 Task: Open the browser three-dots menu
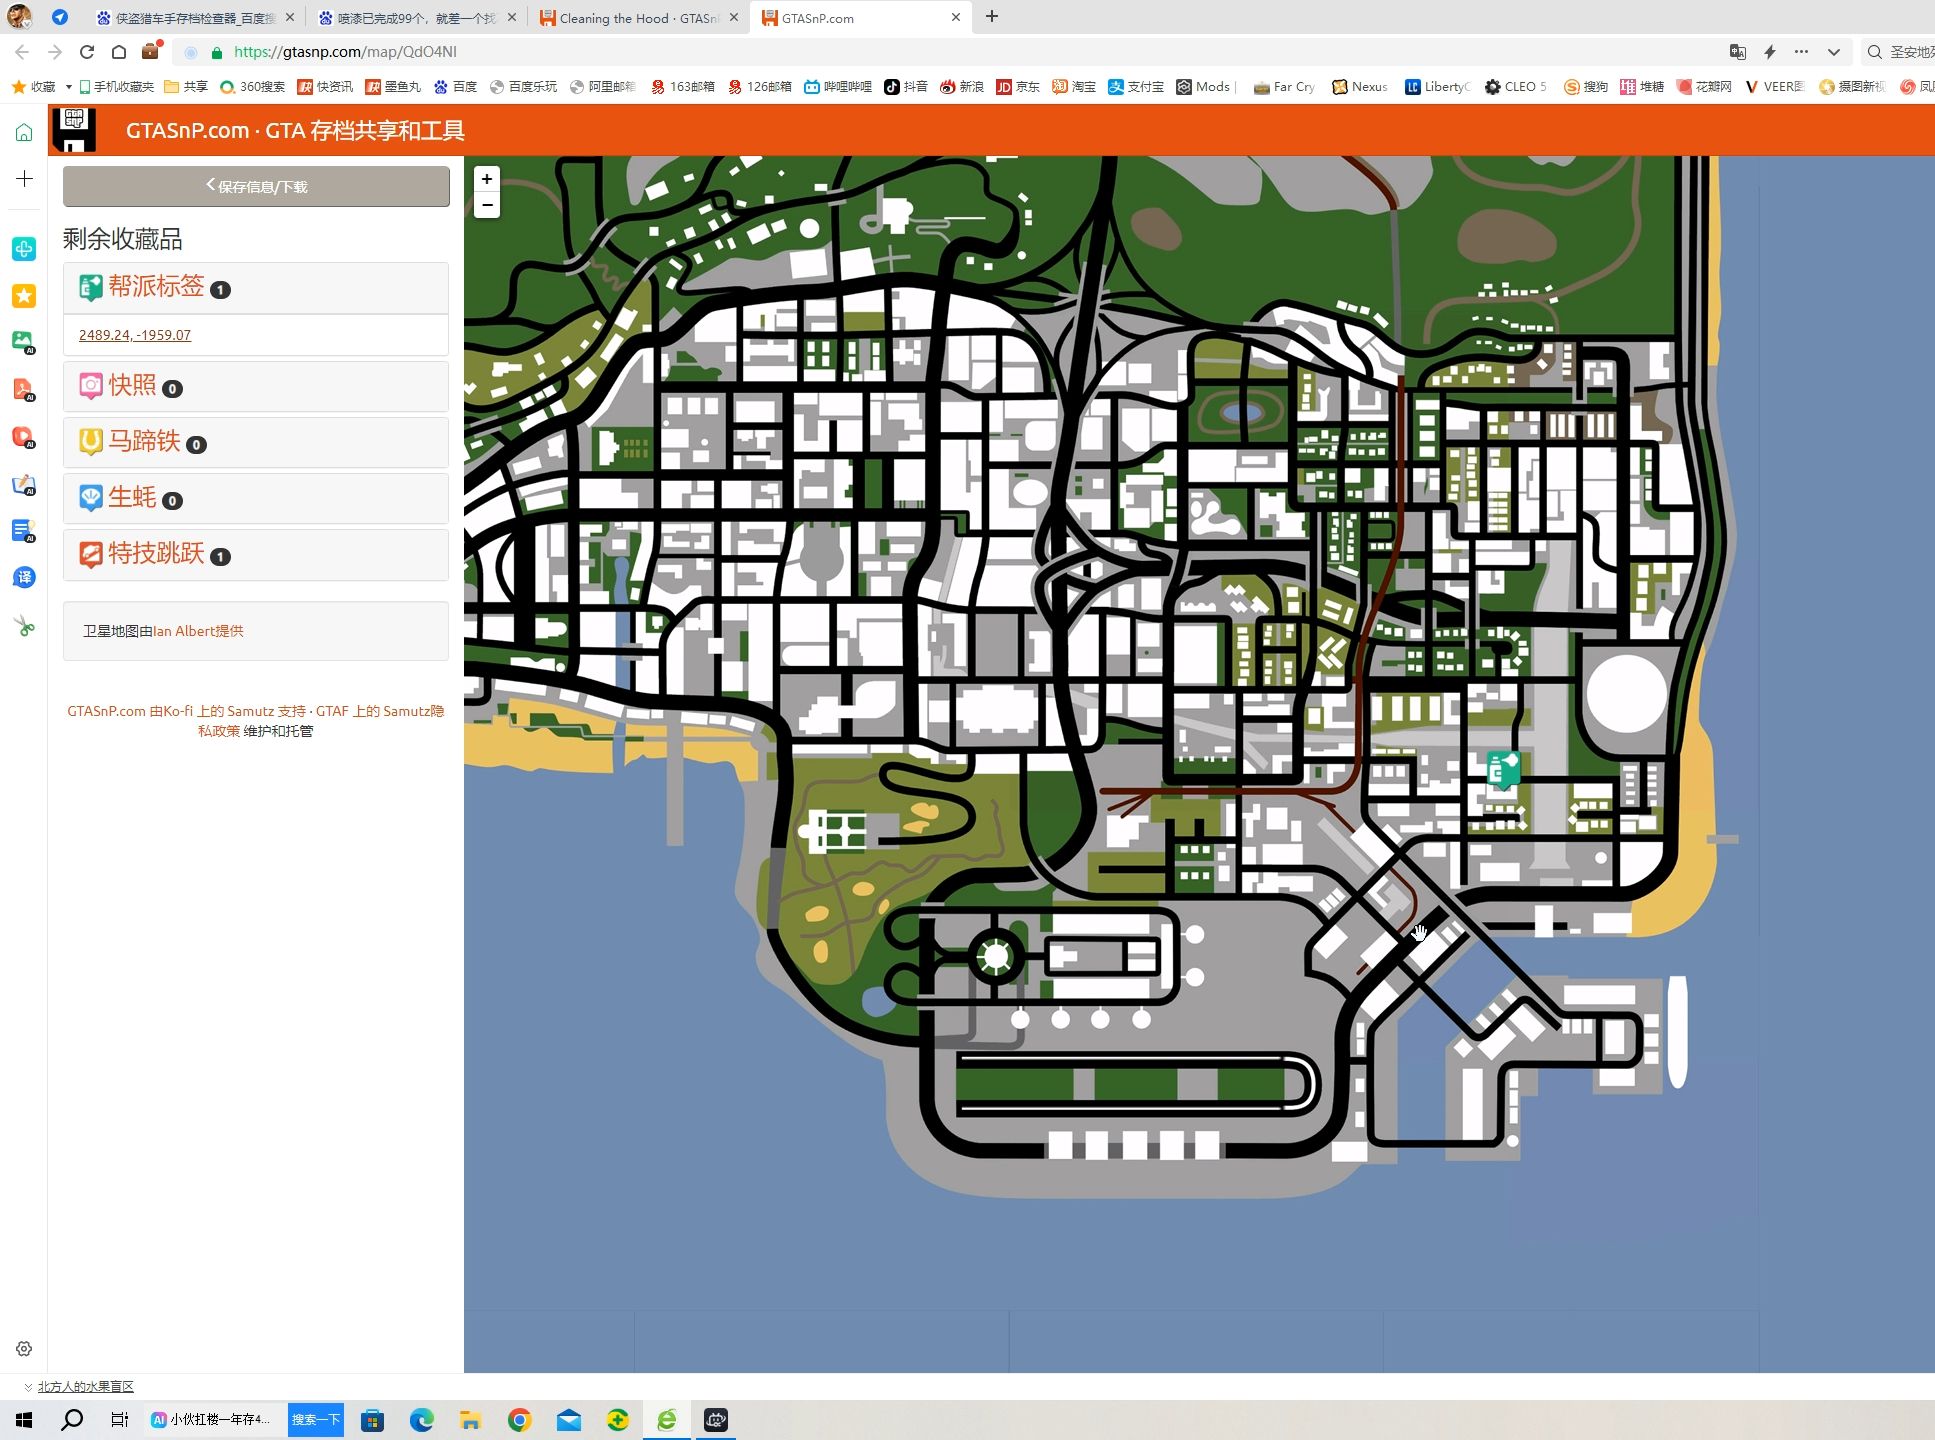1801,52
